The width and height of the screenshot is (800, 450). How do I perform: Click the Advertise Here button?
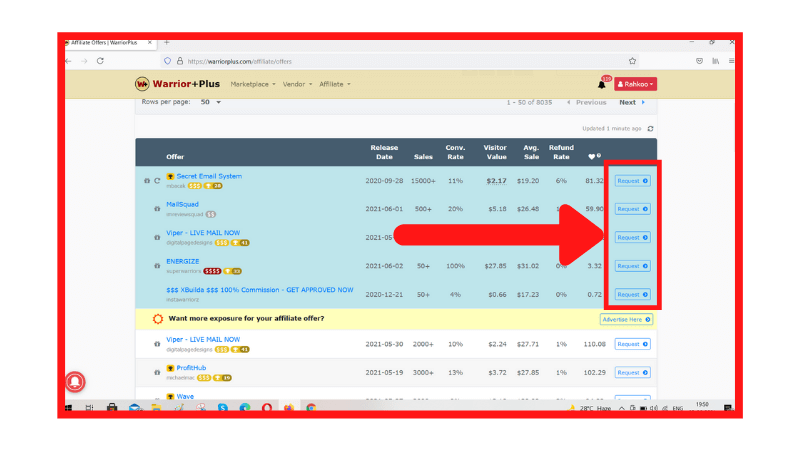click(626, 319)
